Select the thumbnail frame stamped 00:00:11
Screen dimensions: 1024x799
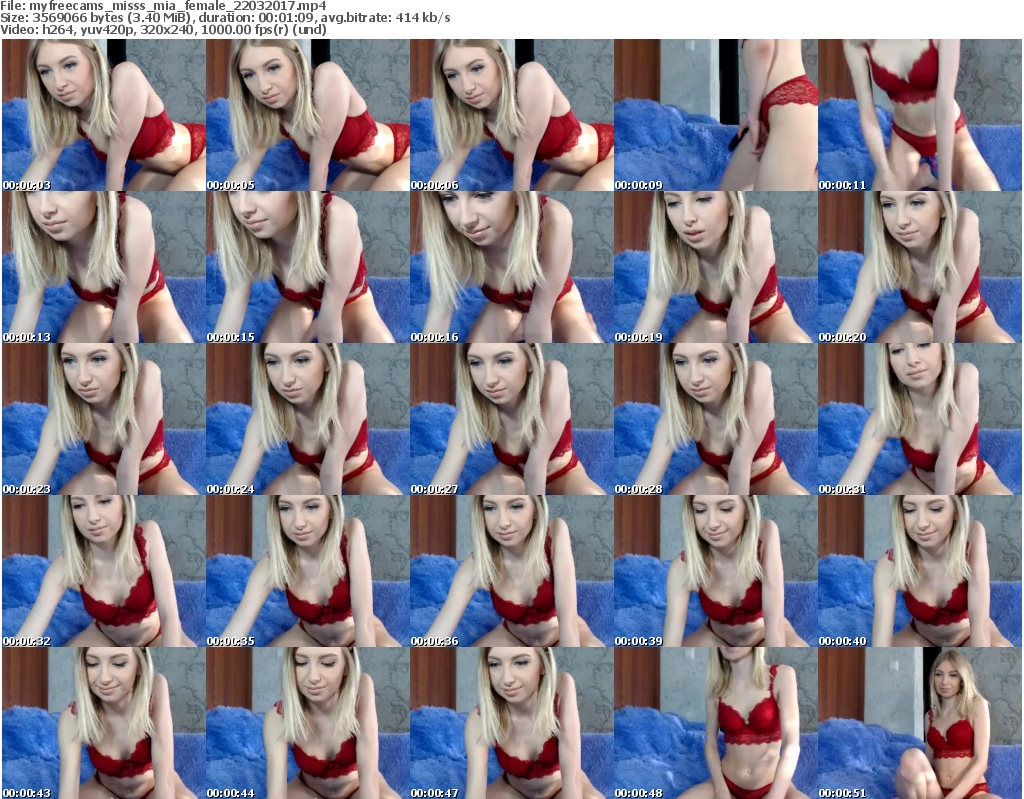point(920,115)
